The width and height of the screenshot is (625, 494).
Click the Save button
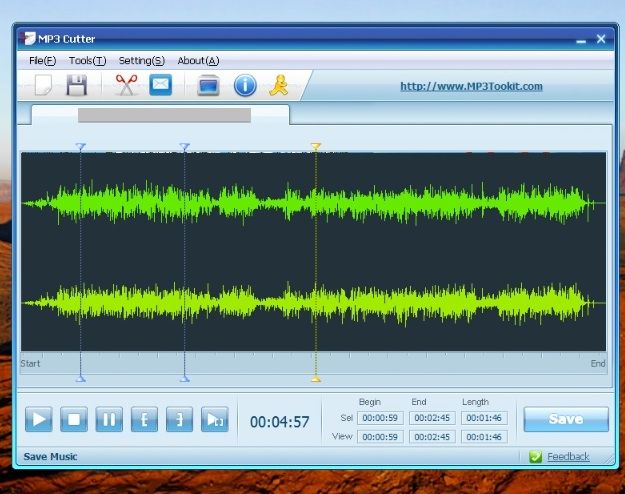click(x=566, y=419)
